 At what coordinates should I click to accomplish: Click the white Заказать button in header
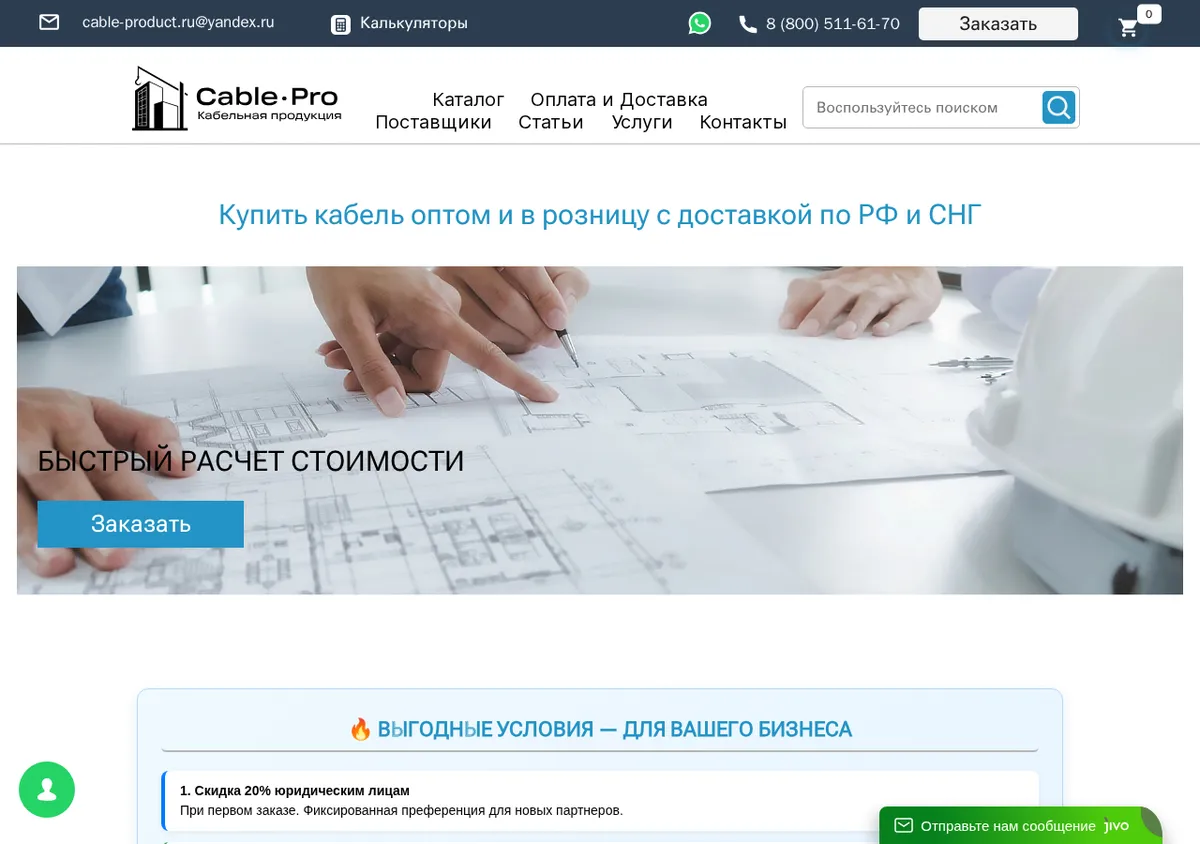click(998, 24)
